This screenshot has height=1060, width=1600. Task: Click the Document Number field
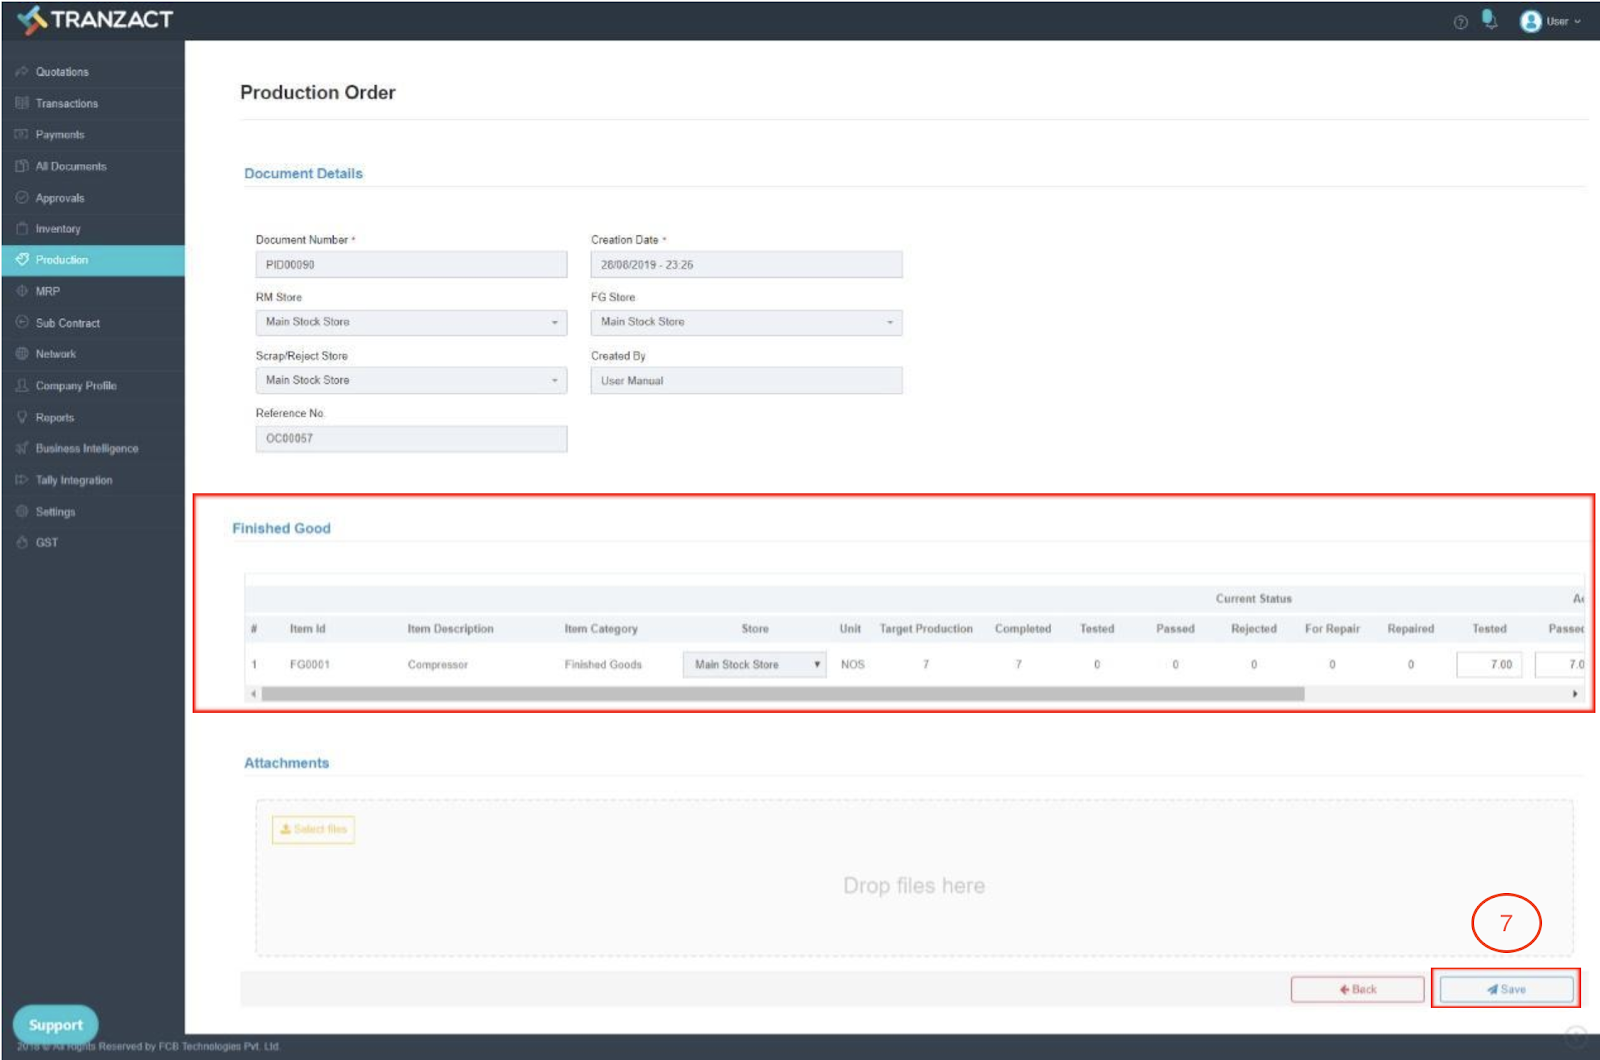click(x=411, y=265)
